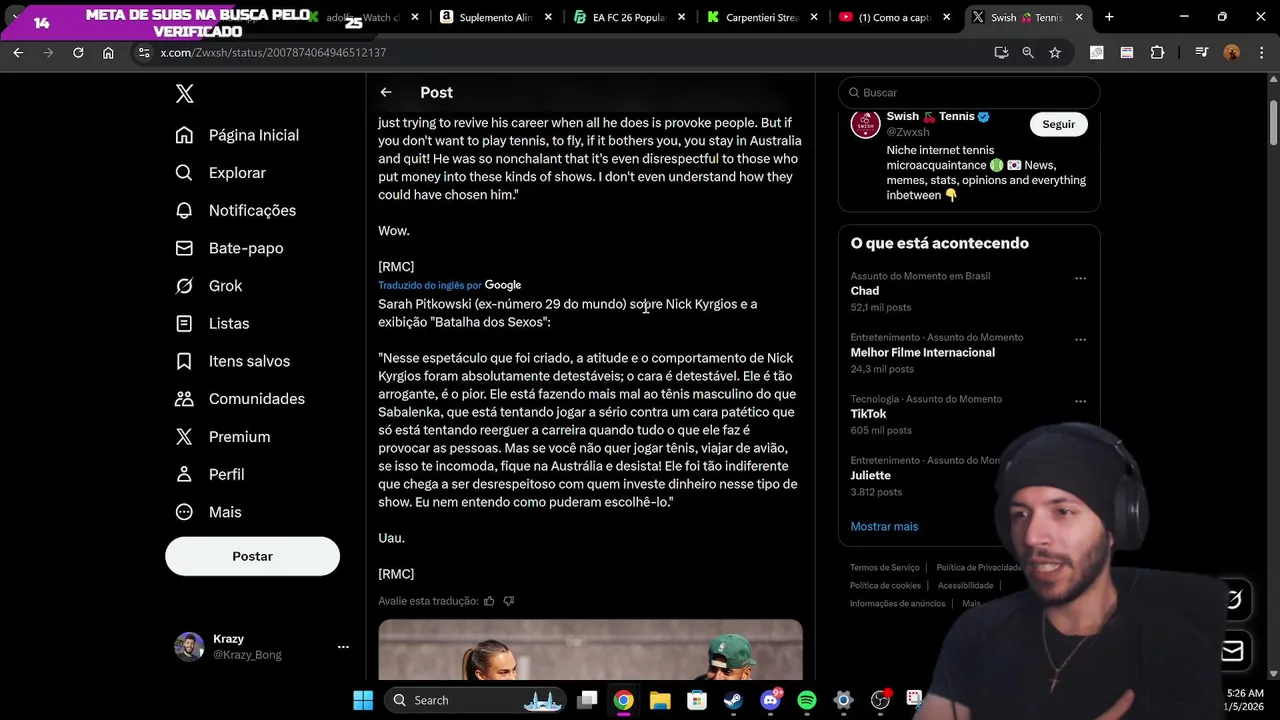Go to Página Inicial in sidebar
1280x720 pixels.
237,135
